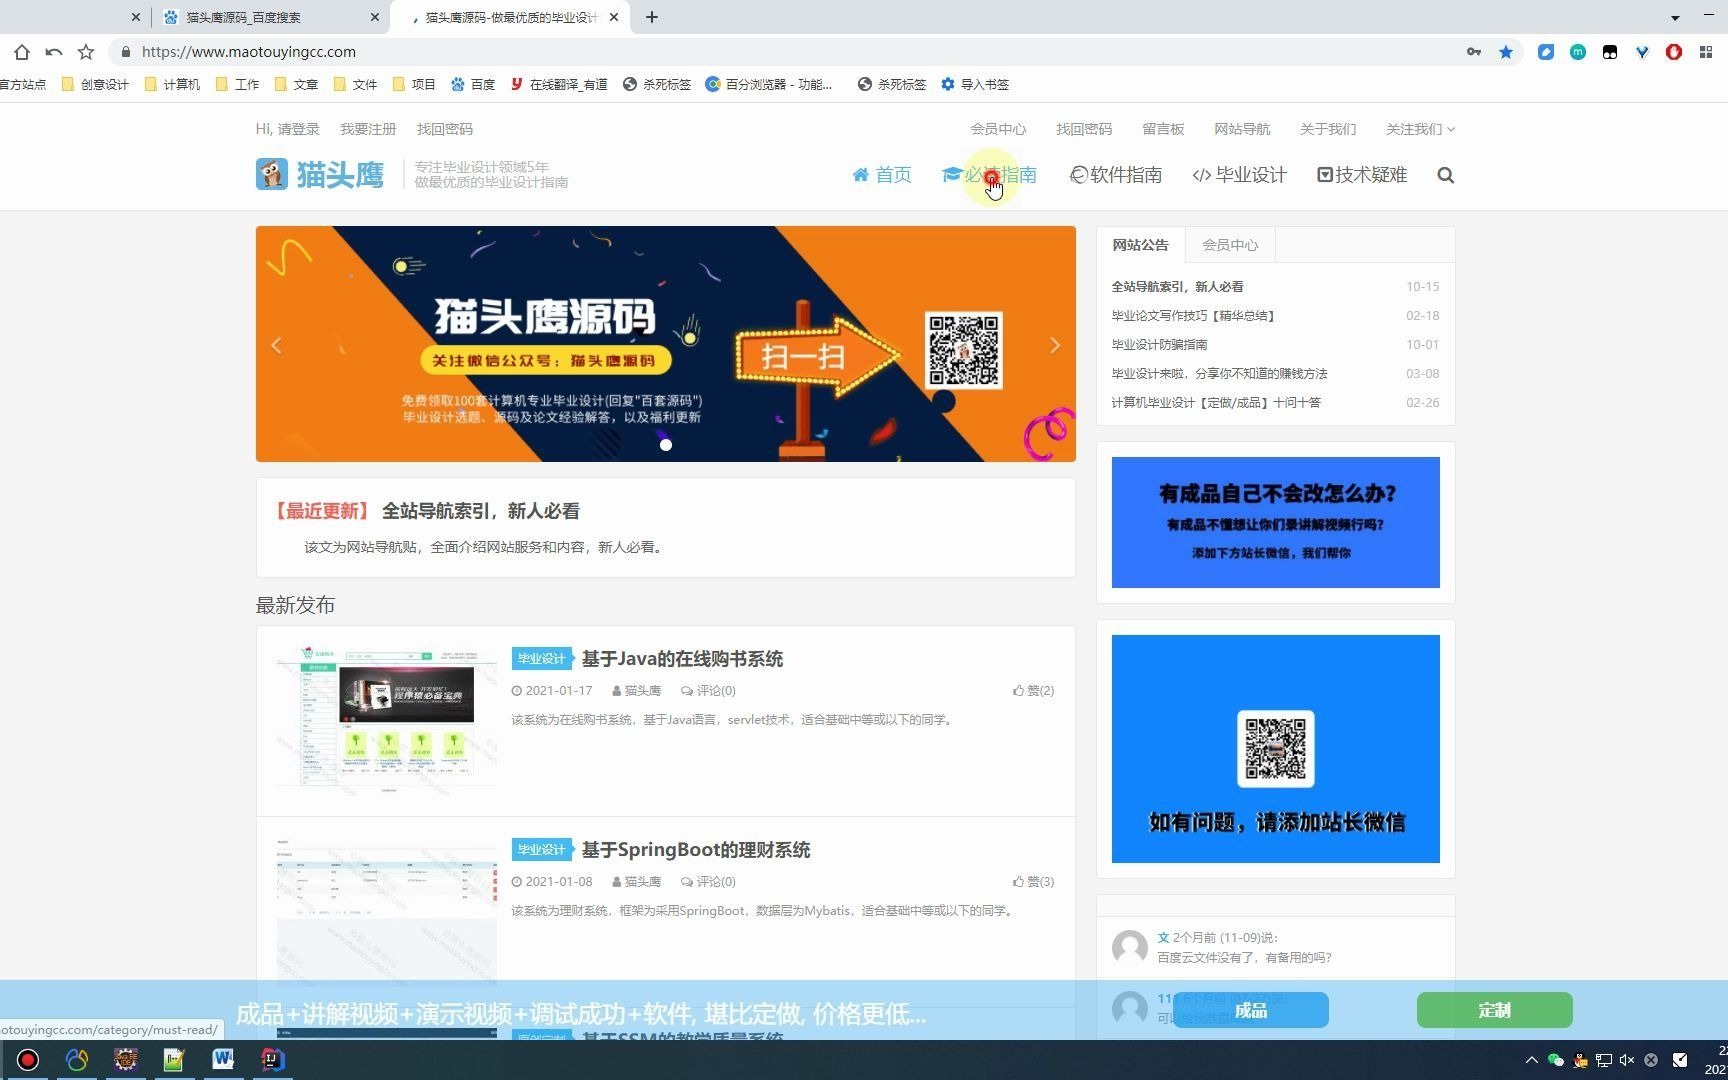1728x1080 pixels.
Task: Show previous banner slide arrow
Action: point(277,345)
